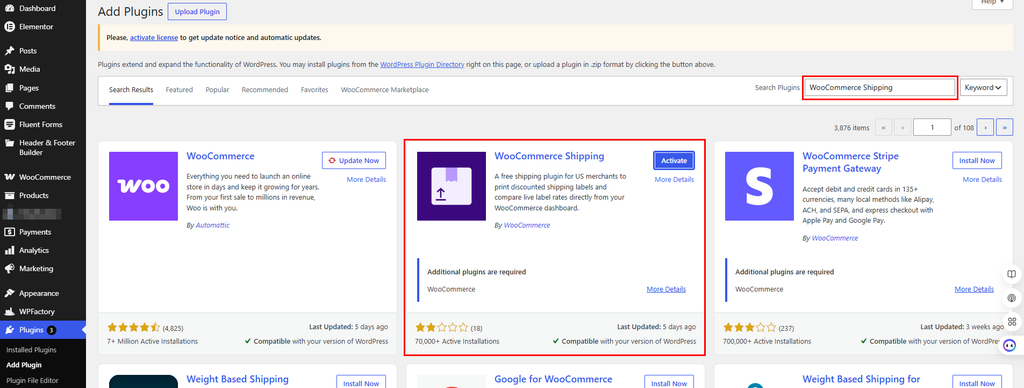
Task: Click the Elementor icon in sidebar
Action: tap(10, 27)
